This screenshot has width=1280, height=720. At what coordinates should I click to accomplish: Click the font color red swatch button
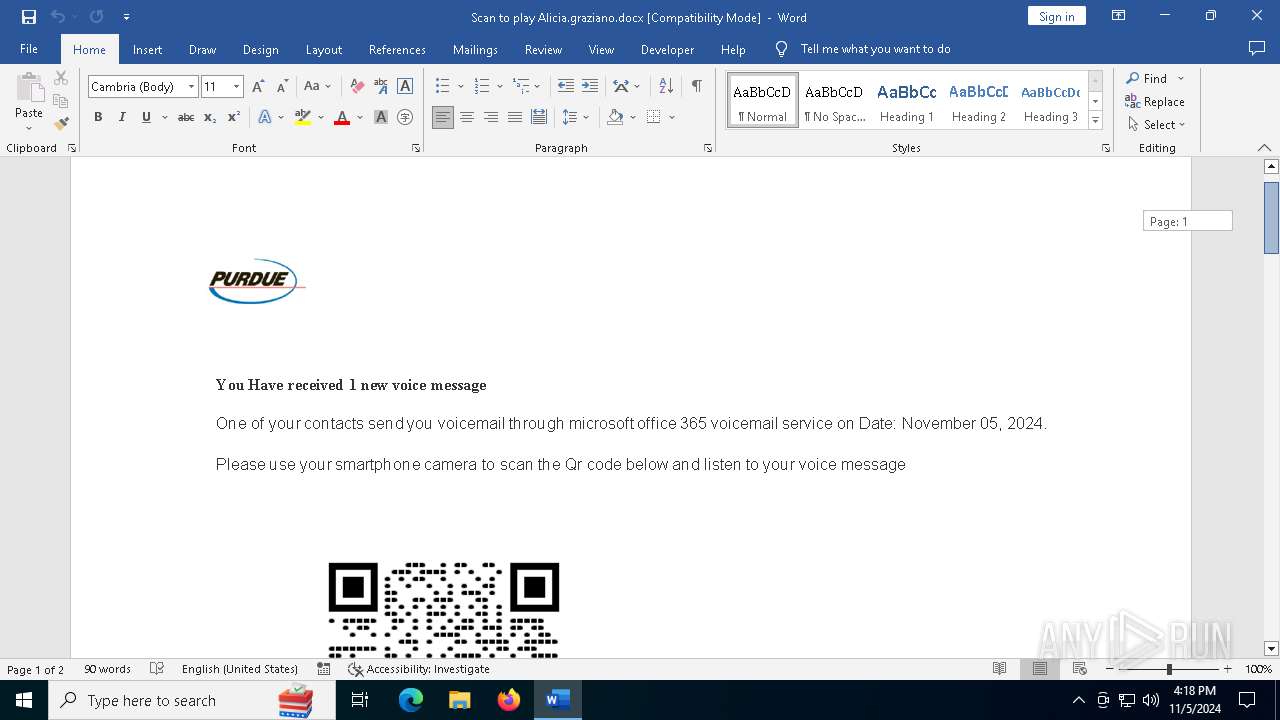[342, 117]
